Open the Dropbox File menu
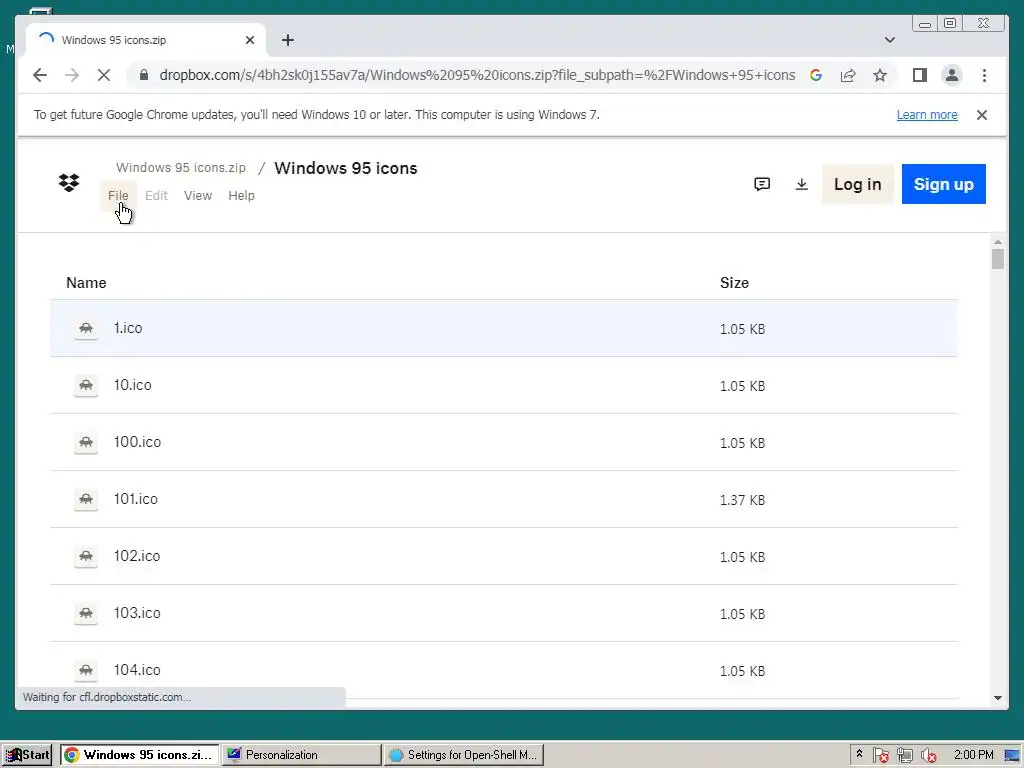Viewport: 1024px width, 768px height. coord(118,195)
